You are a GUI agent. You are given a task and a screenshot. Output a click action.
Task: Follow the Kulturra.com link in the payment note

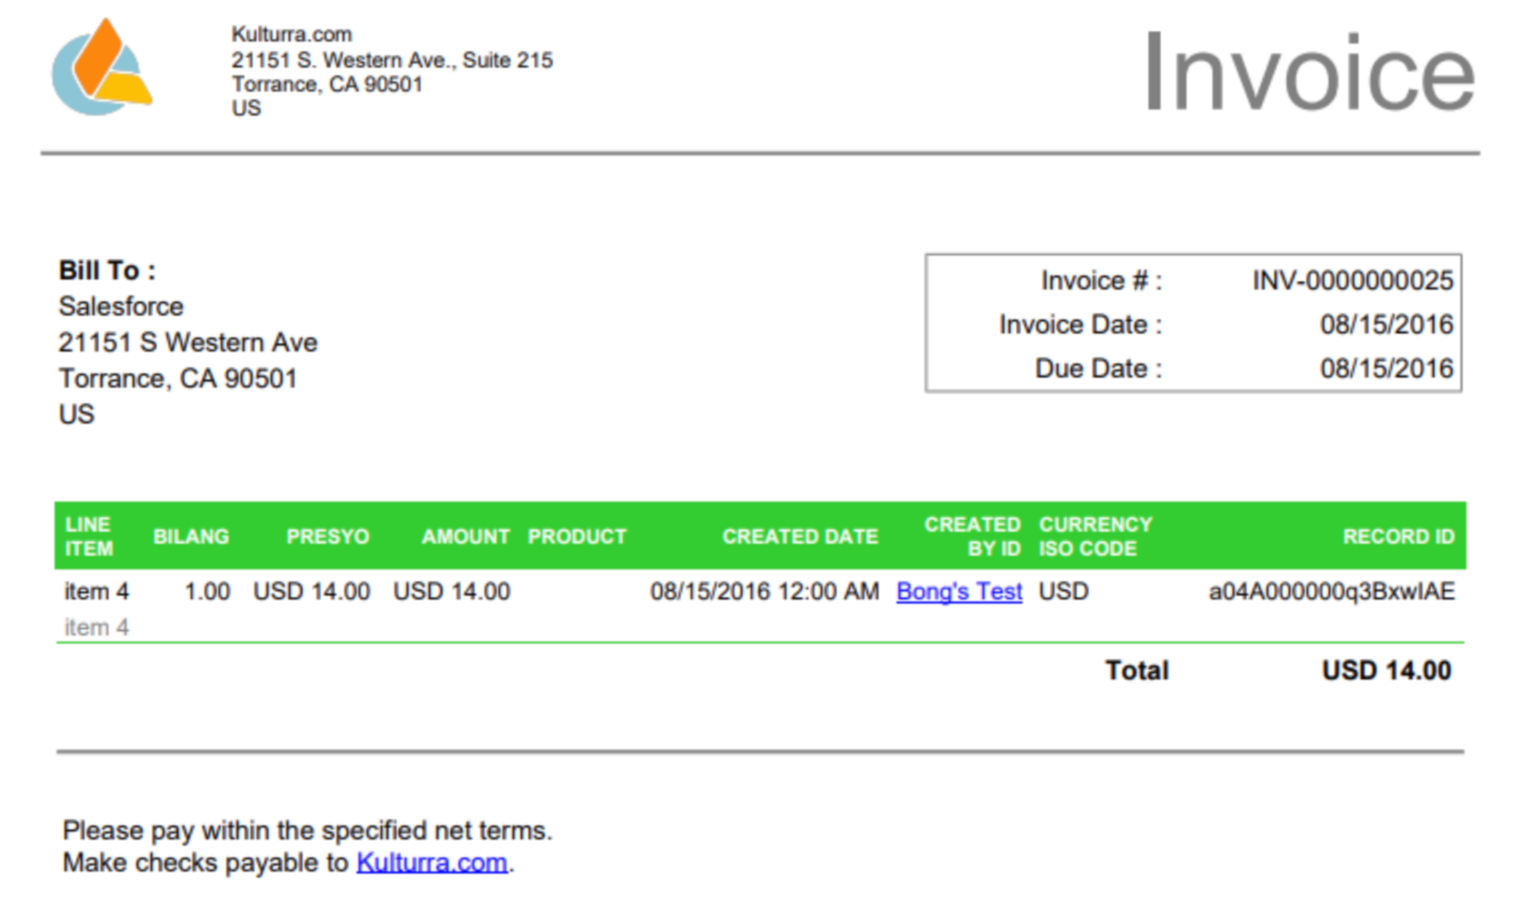click(432, 862)
